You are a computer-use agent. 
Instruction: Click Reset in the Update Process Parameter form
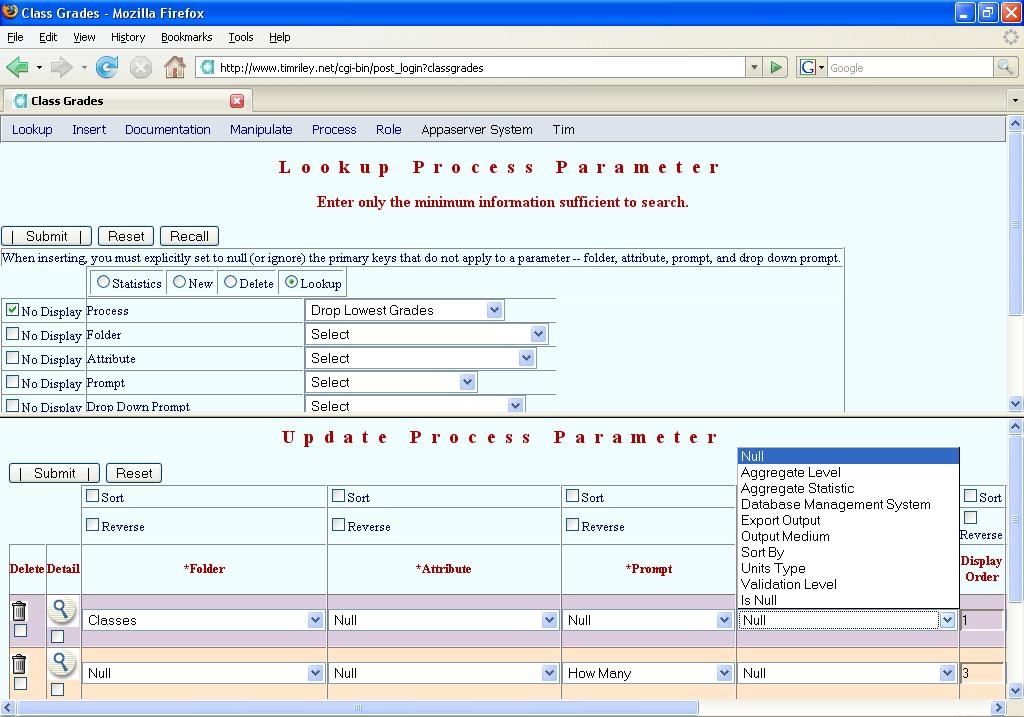134,473
